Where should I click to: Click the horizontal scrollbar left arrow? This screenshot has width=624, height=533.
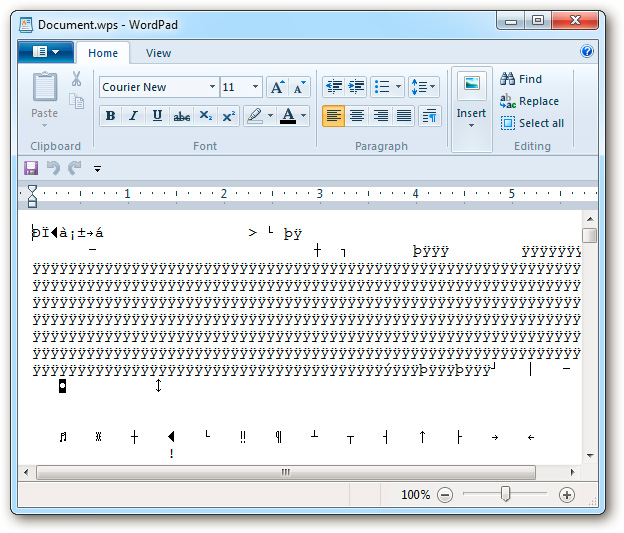coord(26,472)
